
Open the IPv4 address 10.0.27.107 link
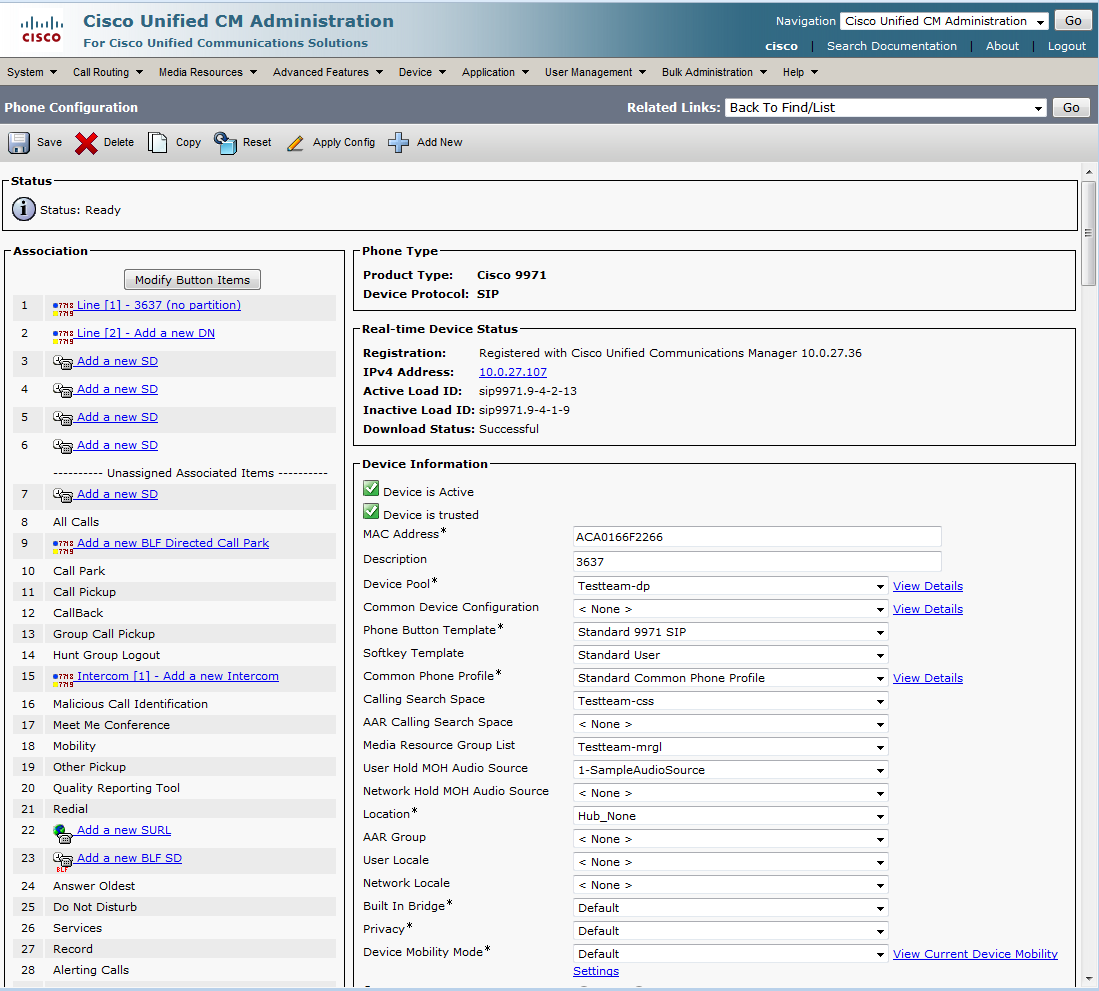(512, 372)
